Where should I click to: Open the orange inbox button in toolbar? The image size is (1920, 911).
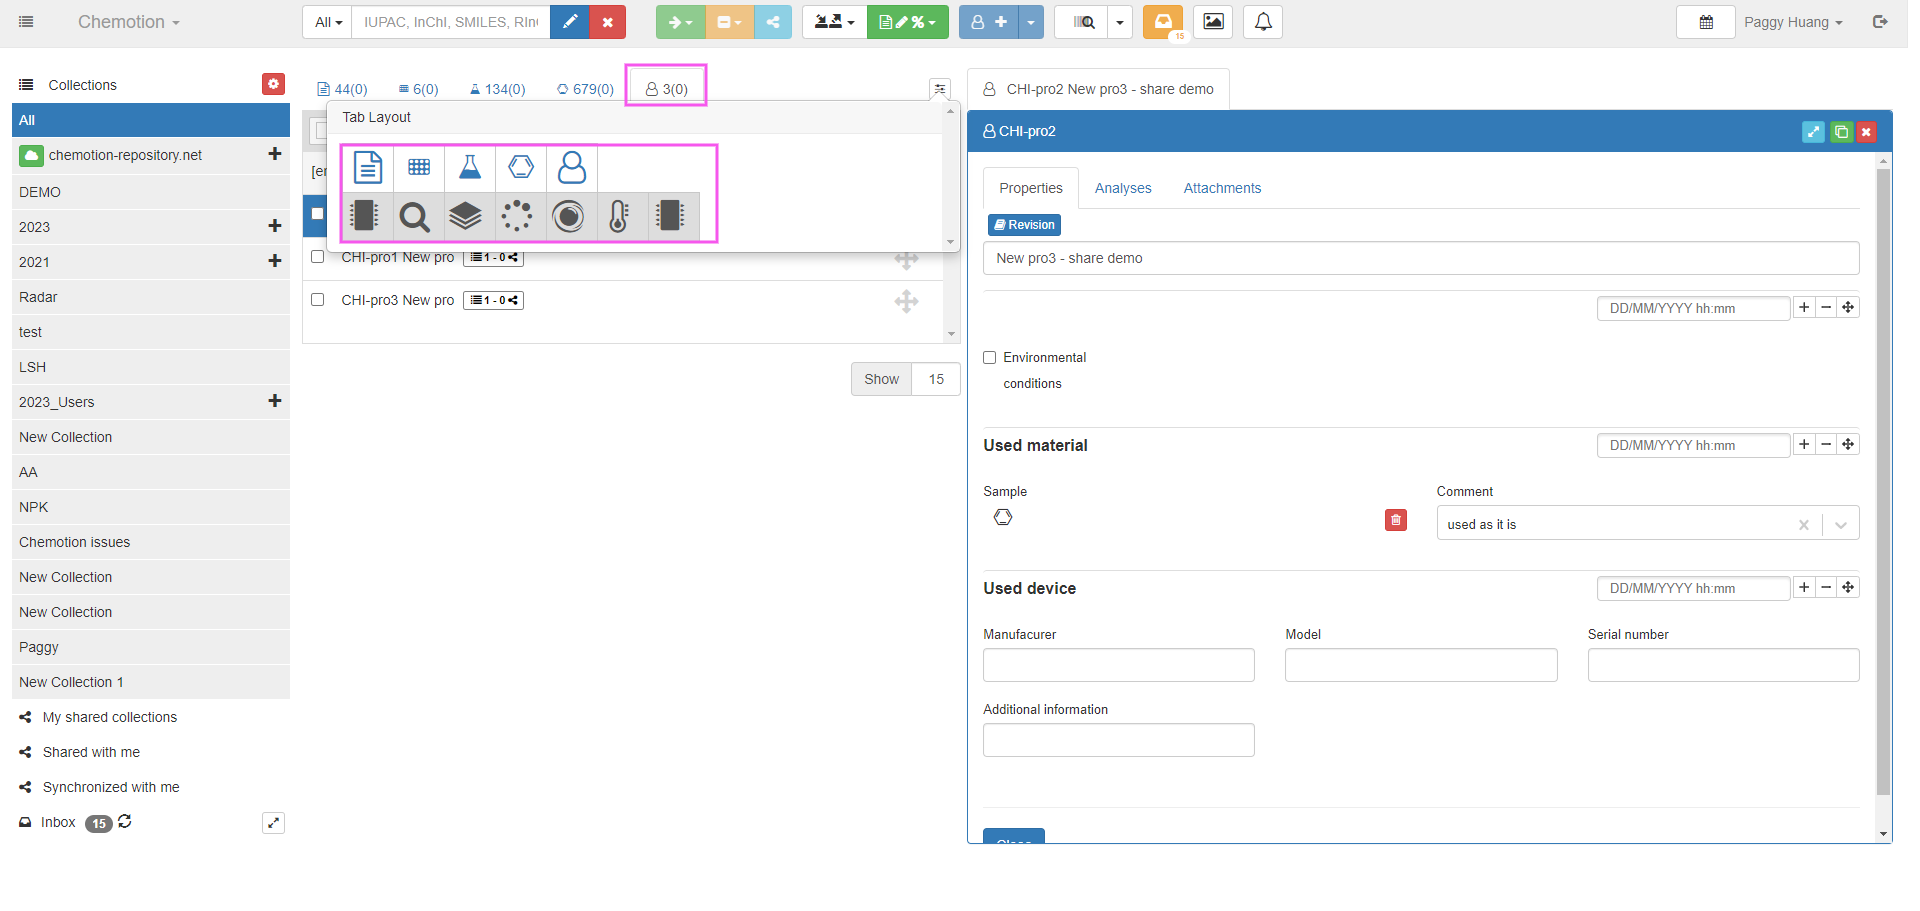tap(1163, 22)
